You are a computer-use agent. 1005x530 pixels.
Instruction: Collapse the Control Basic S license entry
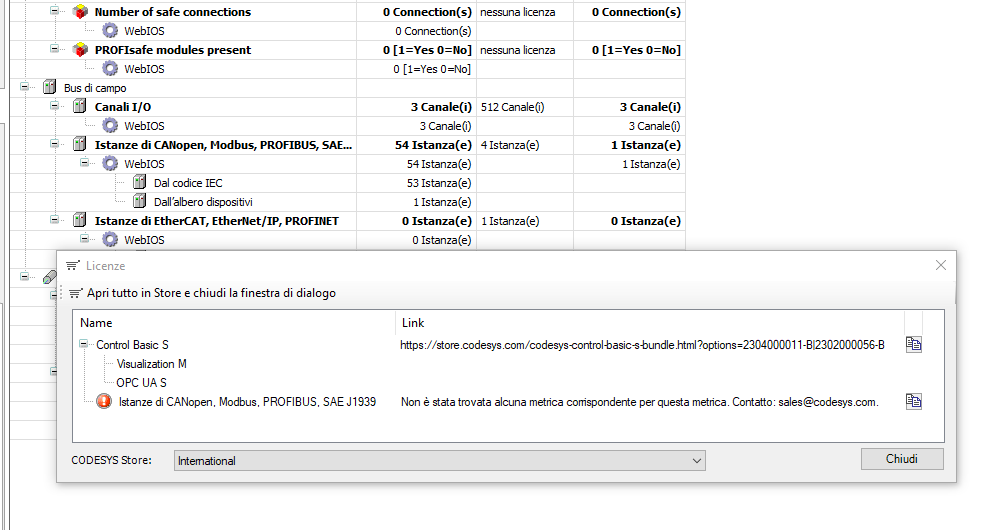[87, 345]
